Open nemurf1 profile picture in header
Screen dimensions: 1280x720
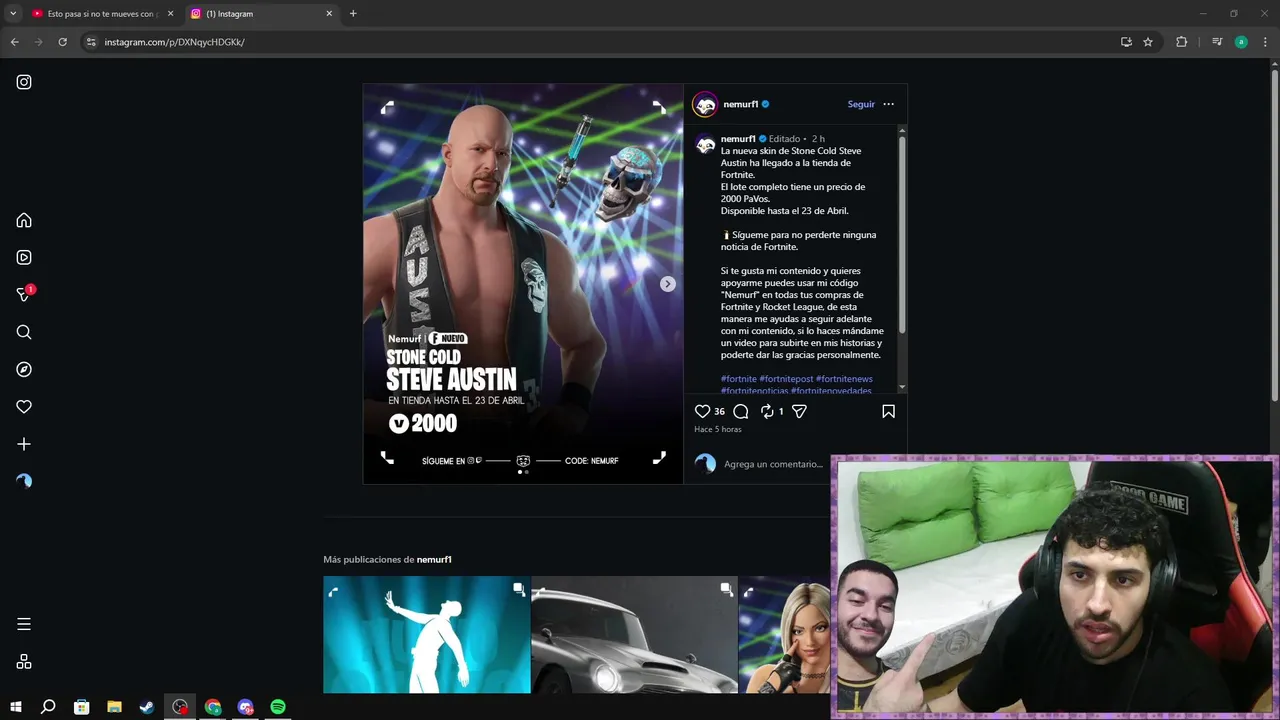(x=705, y=104)
